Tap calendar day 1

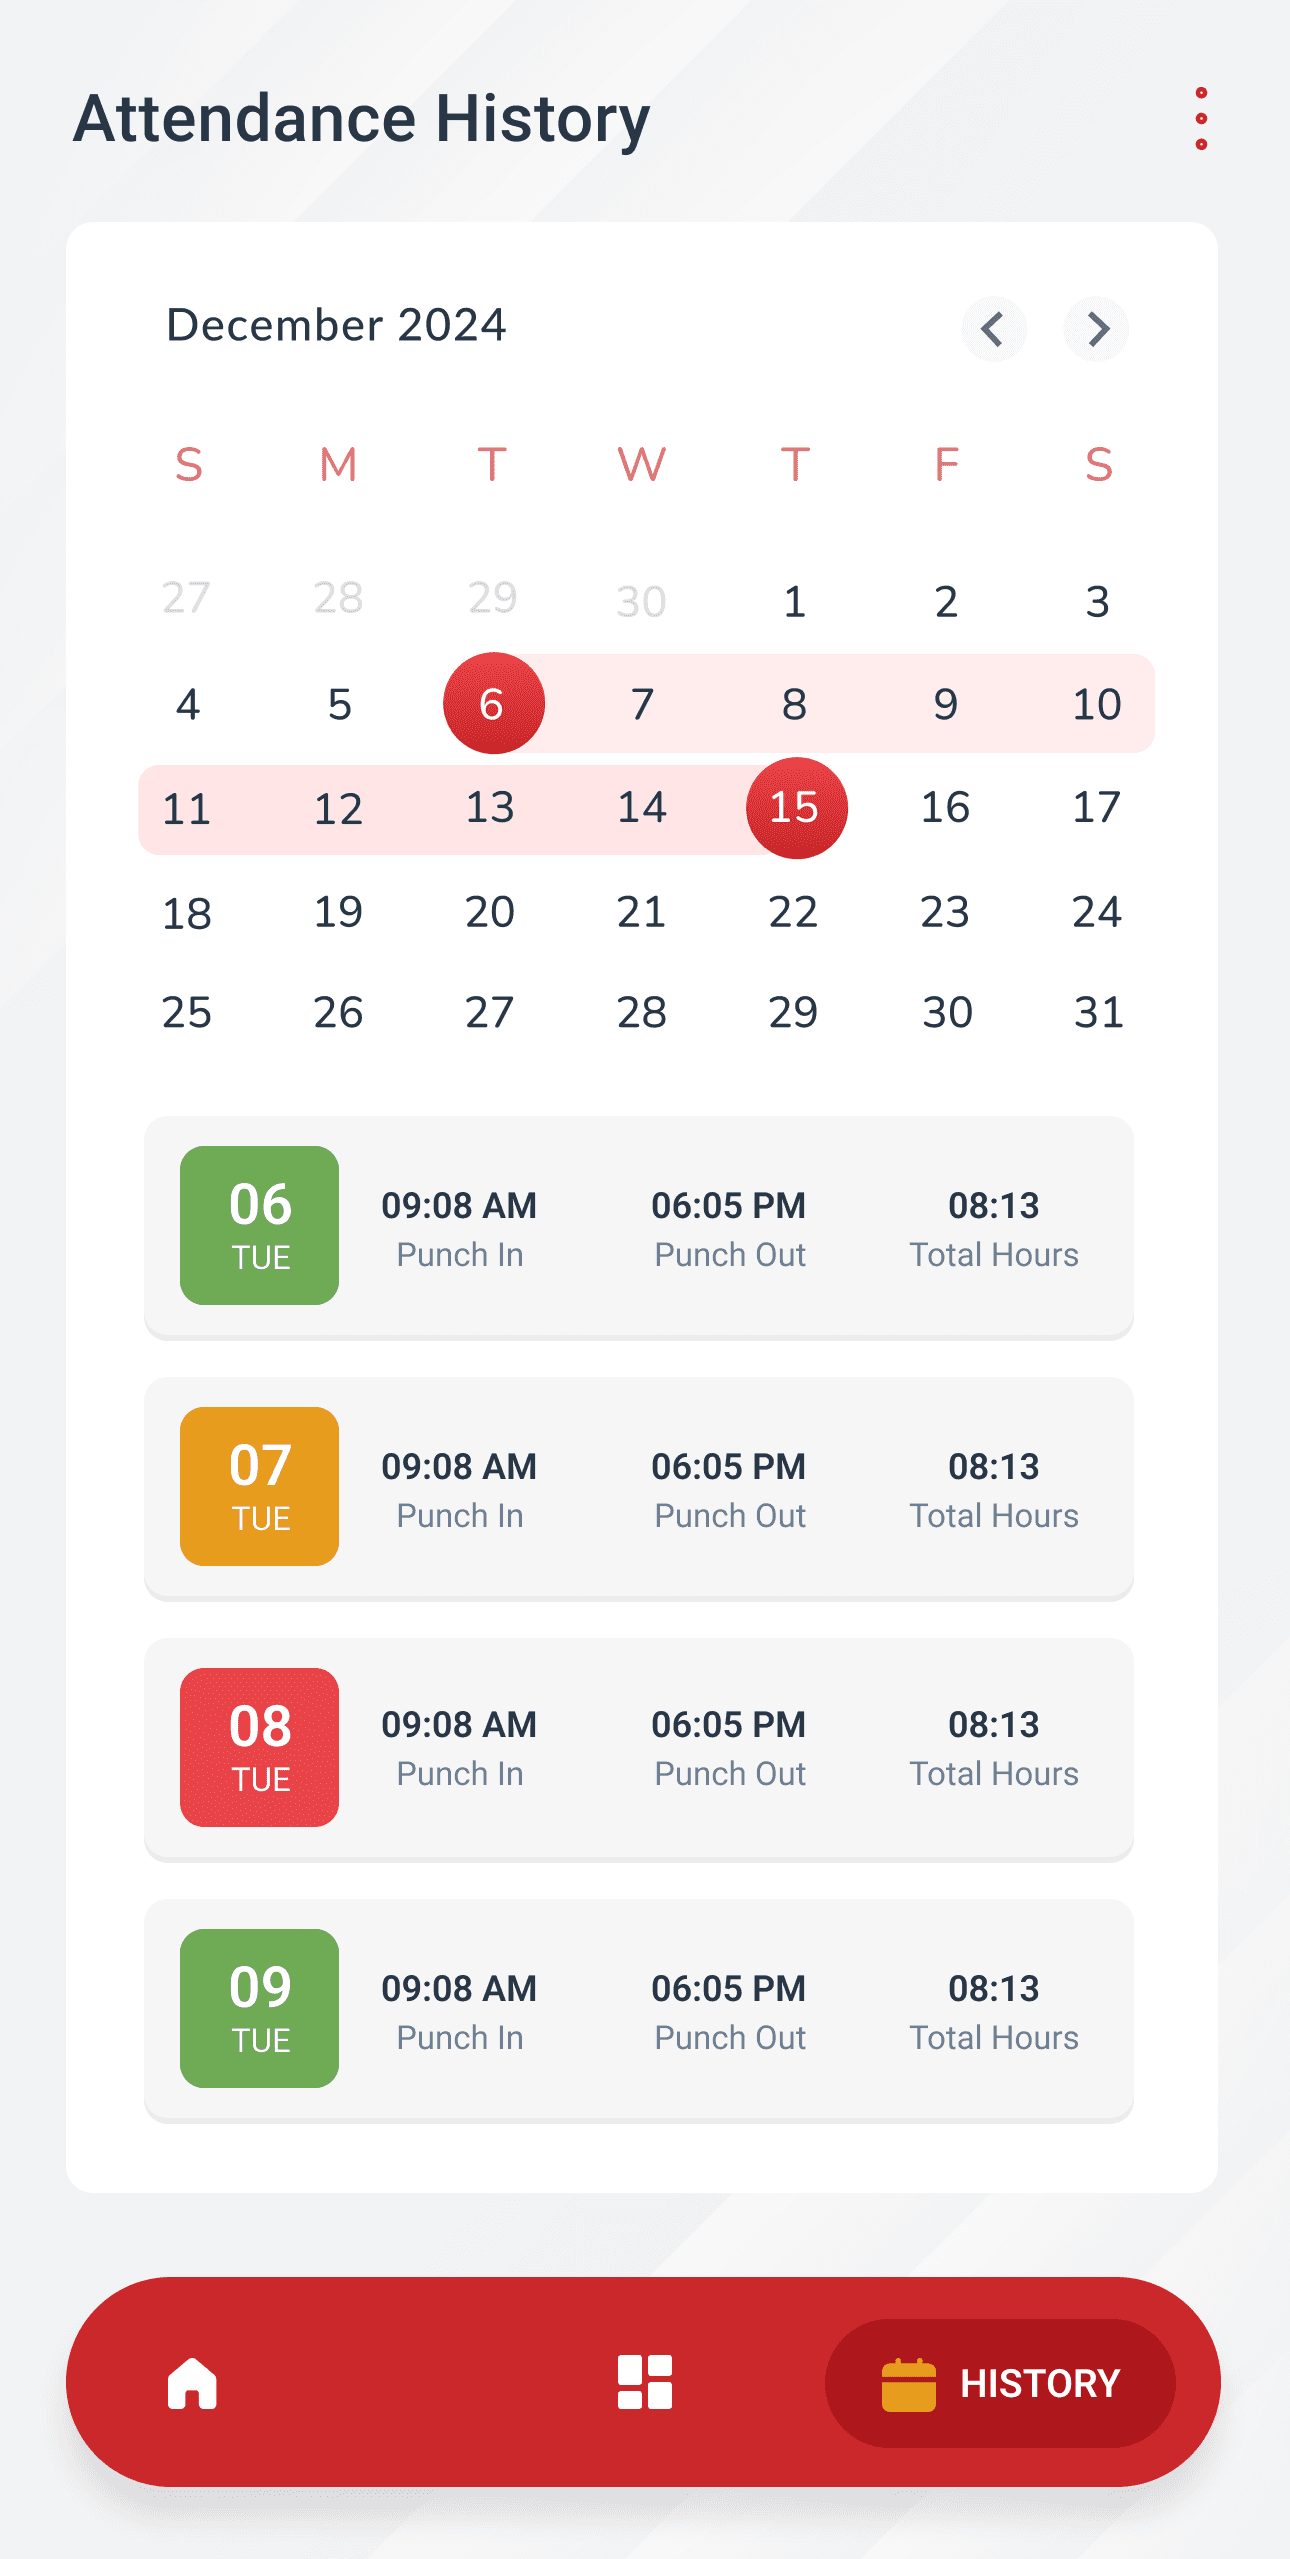tap(795, 602)
